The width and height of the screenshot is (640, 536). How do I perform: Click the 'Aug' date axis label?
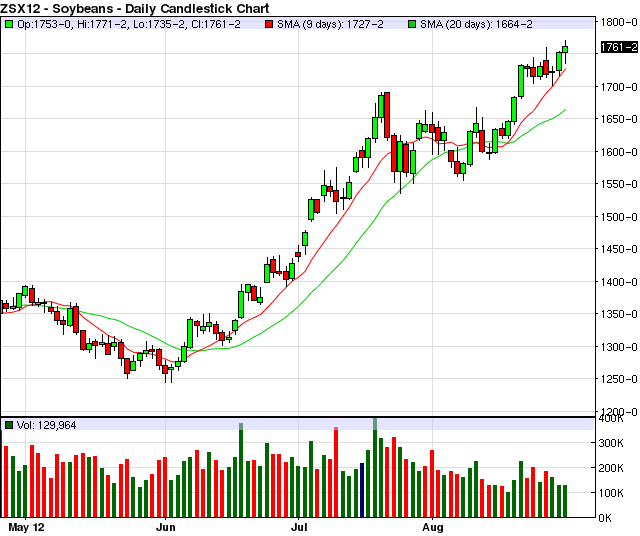point(433,527)
